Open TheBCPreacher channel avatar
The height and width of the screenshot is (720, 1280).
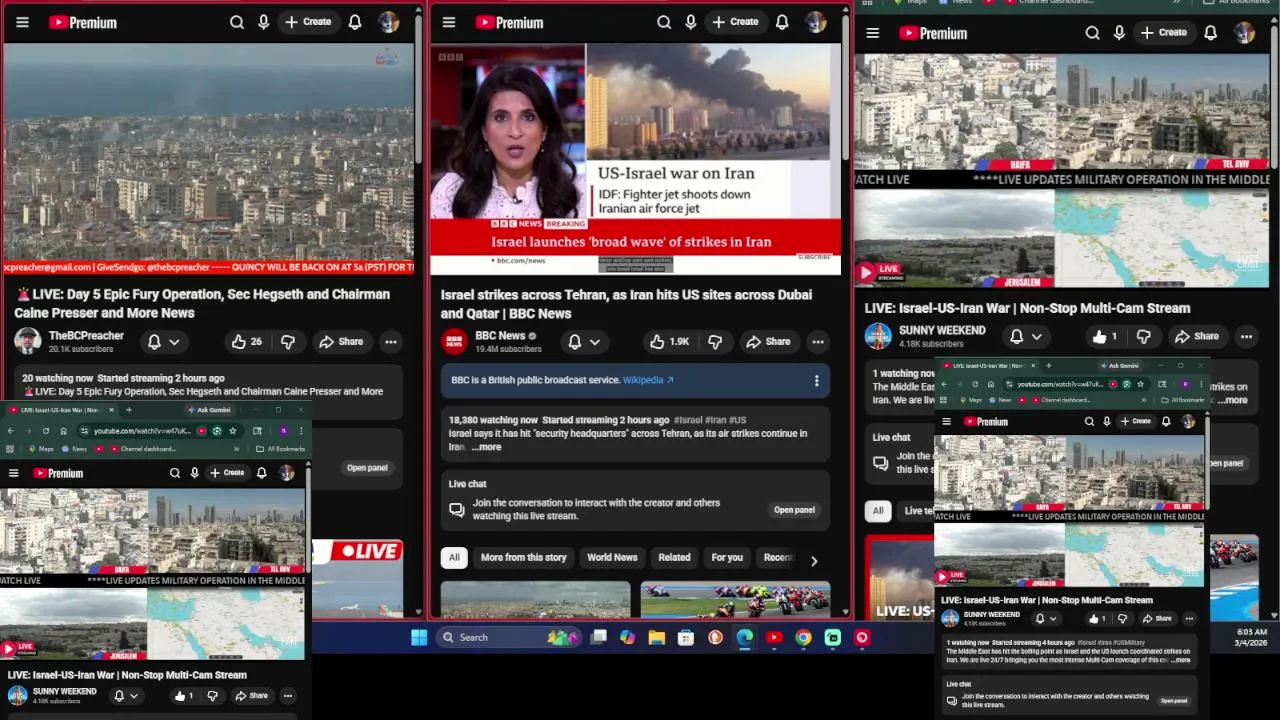[28, 341]
